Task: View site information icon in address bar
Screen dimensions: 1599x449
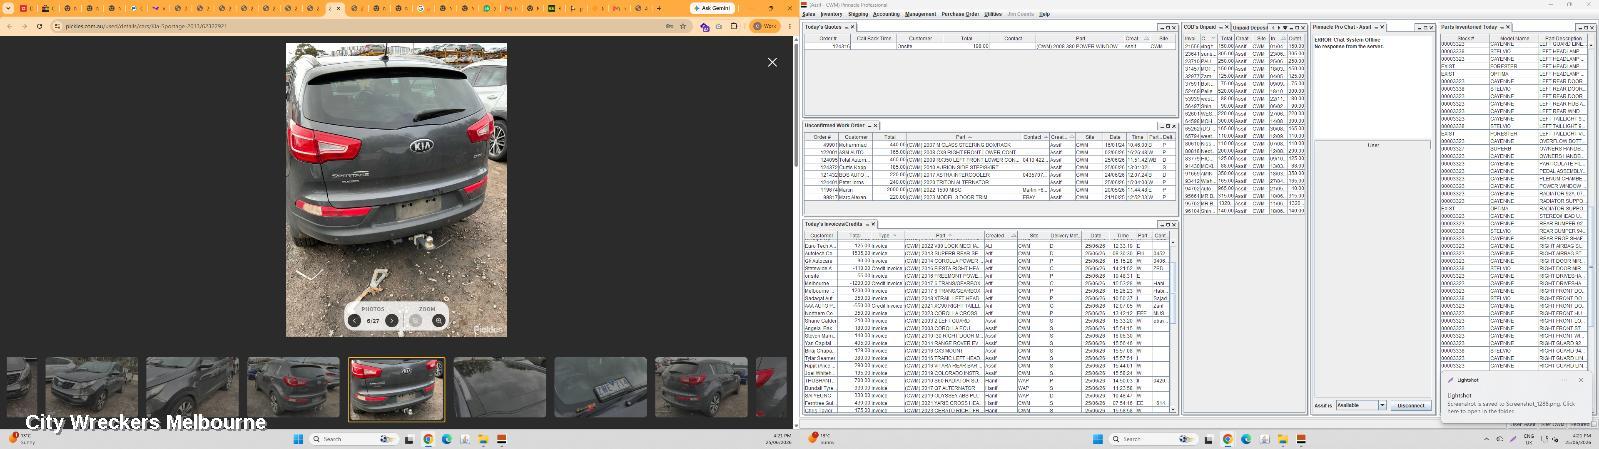Action: (x=56, y=26)
